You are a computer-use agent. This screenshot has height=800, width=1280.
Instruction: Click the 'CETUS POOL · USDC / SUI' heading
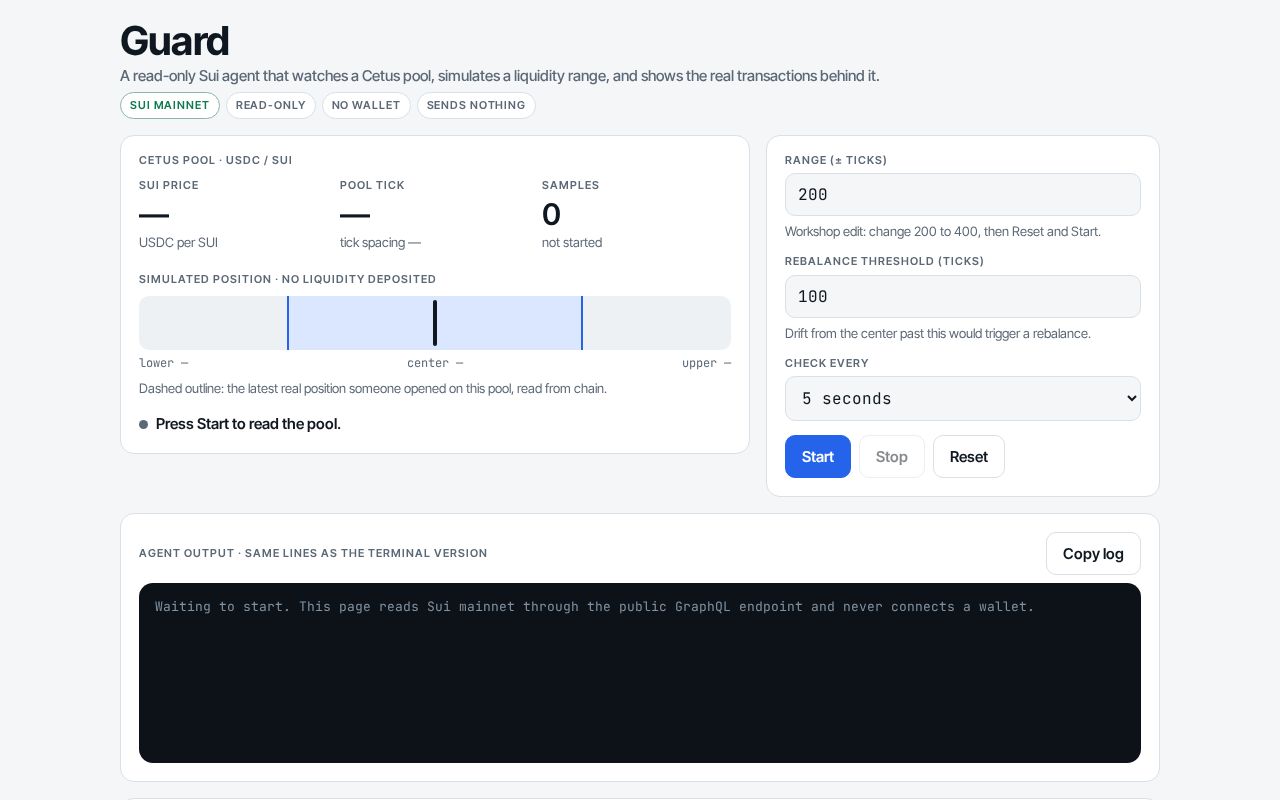(216, 160)
